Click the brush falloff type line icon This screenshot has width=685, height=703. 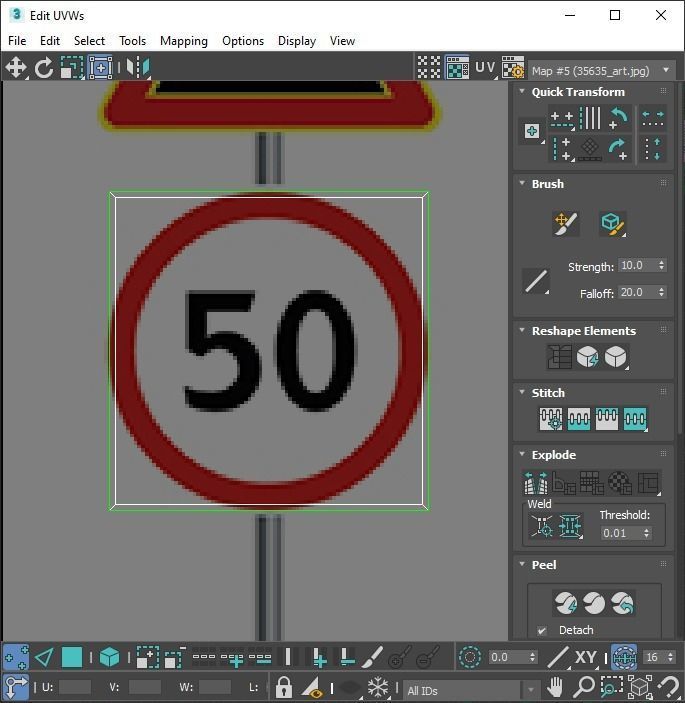536,281
